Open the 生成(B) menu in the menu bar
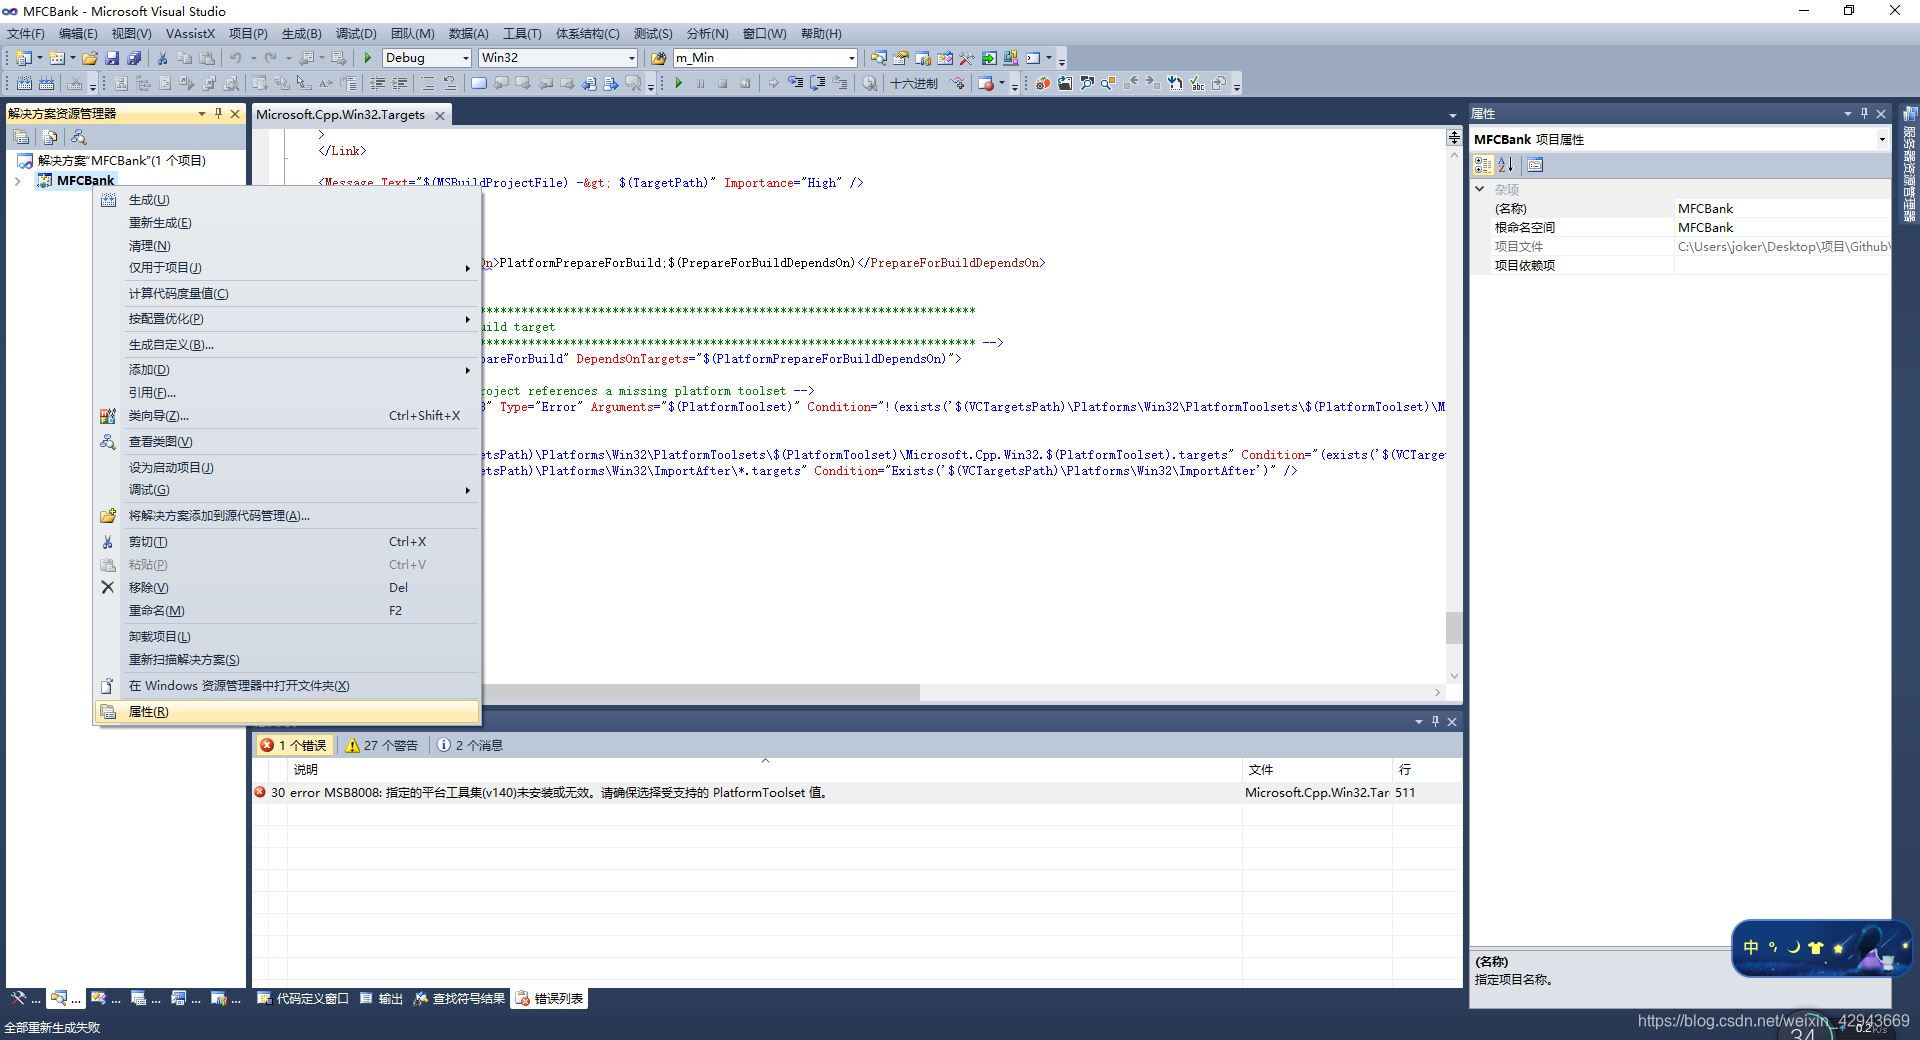 302,34
